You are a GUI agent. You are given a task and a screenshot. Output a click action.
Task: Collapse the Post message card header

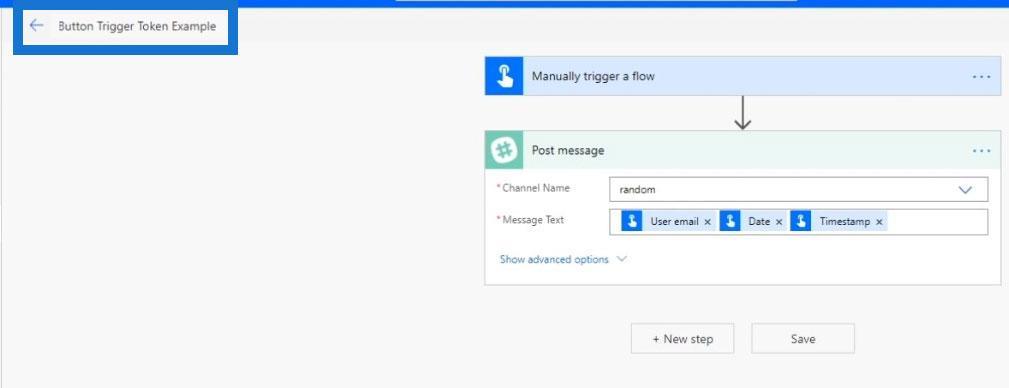(743, 150)
